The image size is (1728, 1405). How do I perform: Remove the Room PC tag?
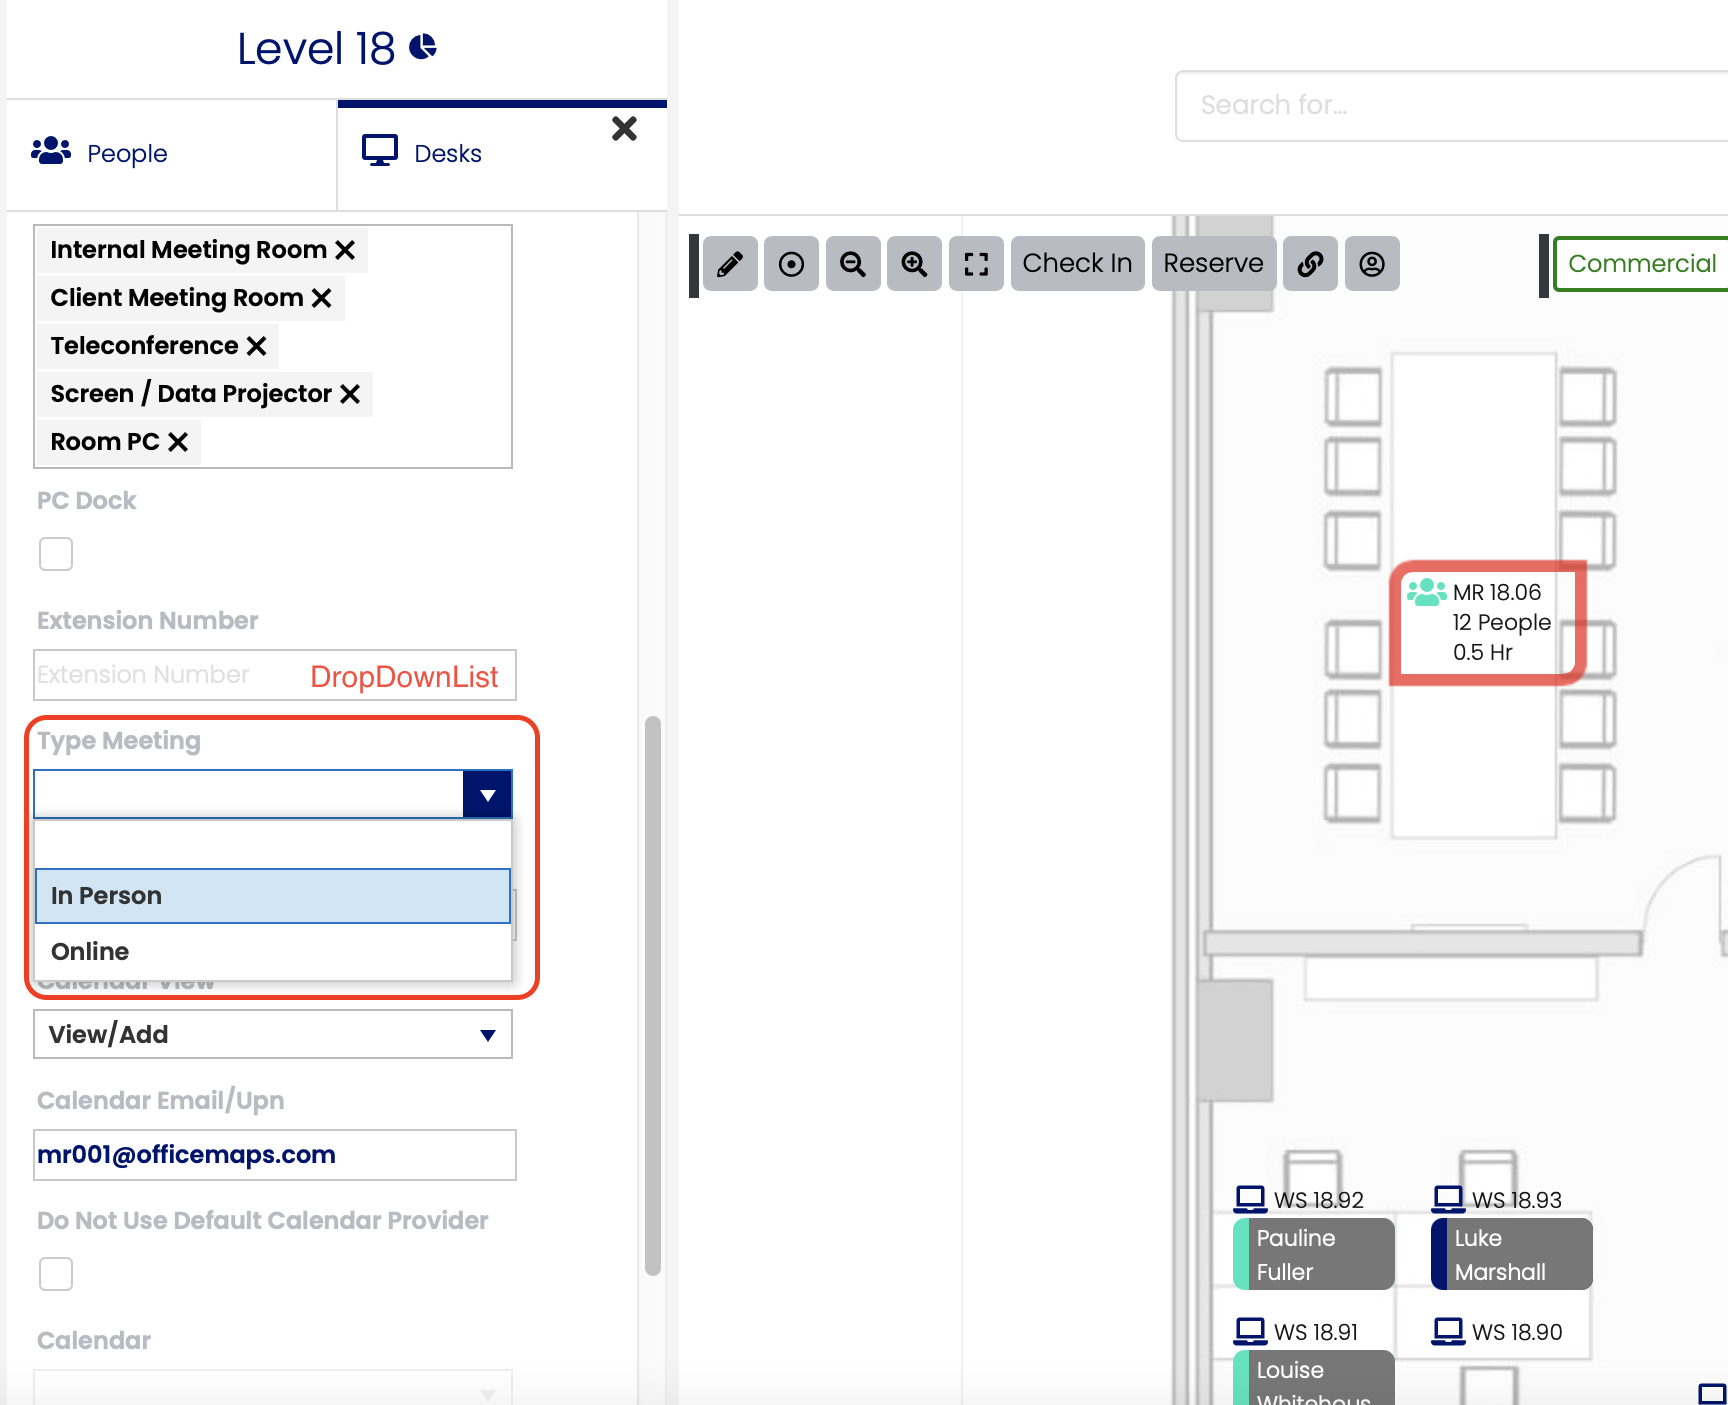click(178, 442)
